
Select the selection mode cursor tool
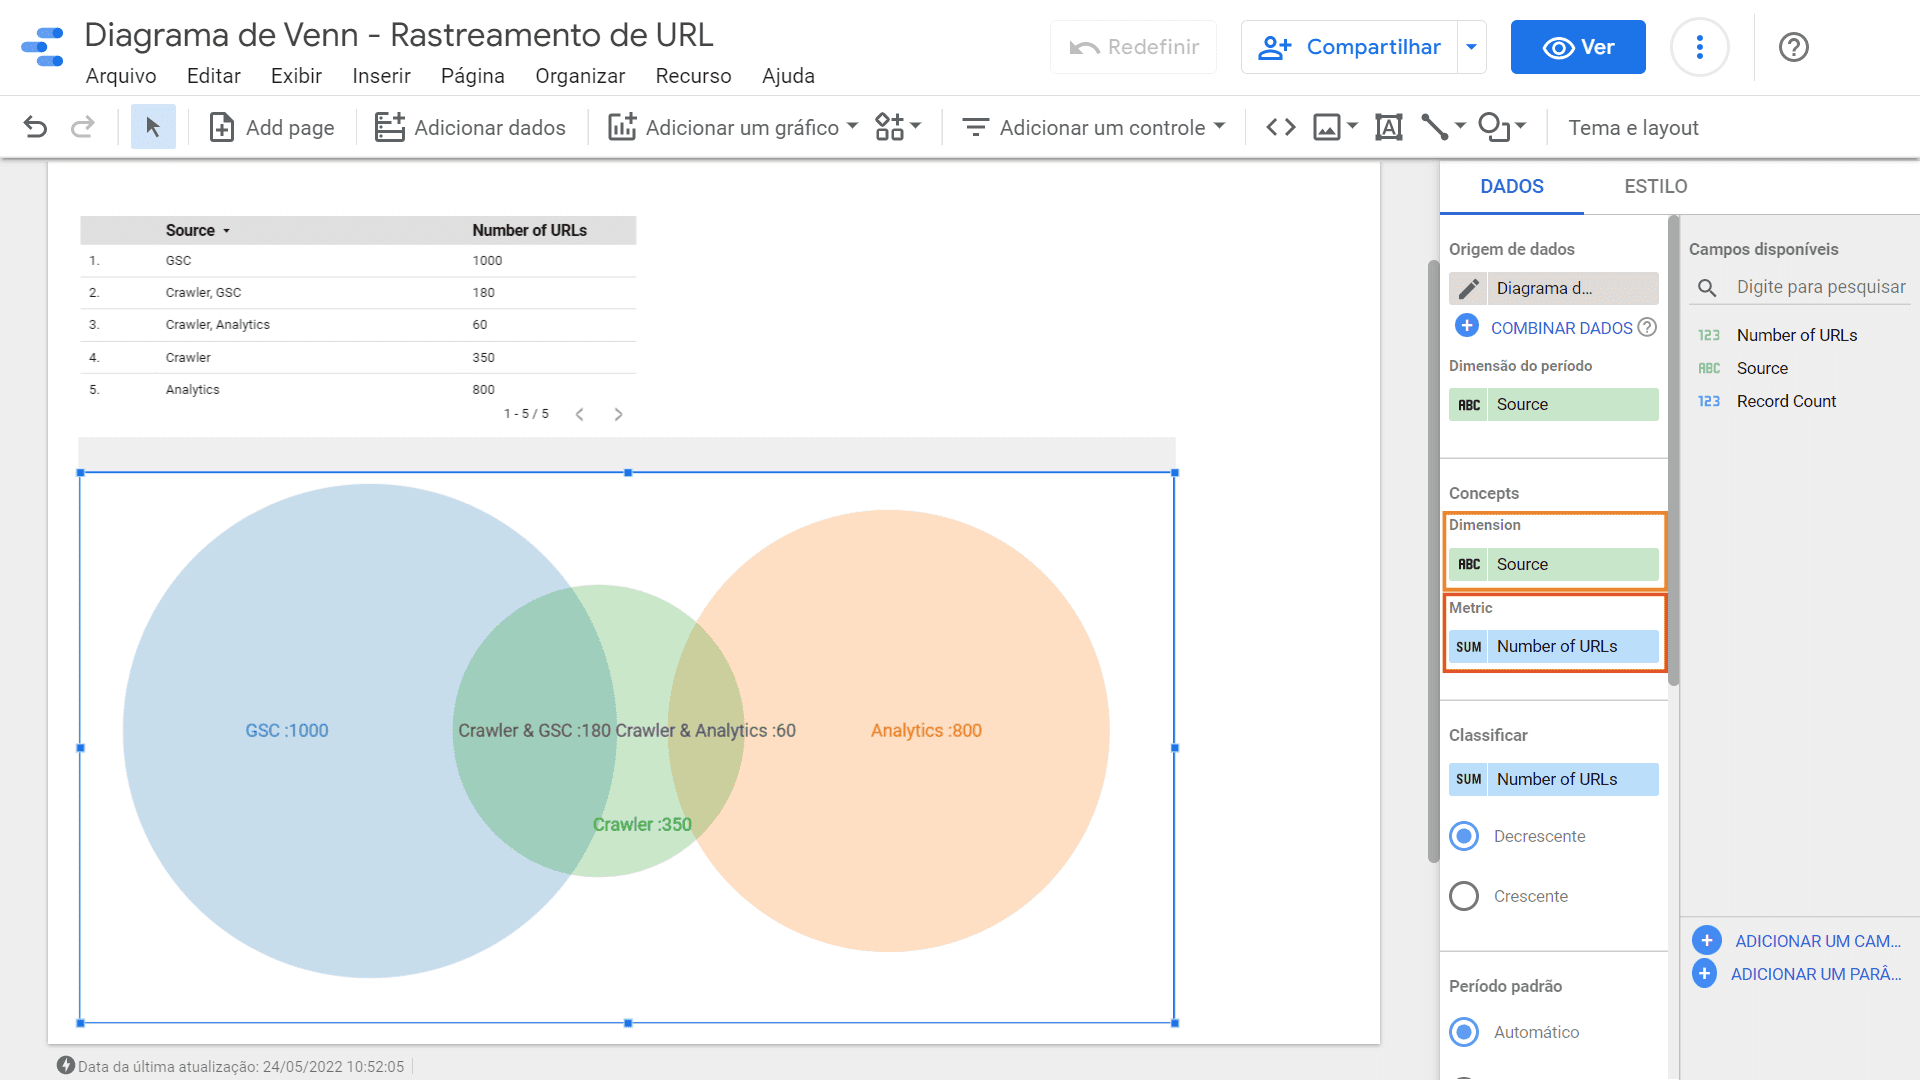153,127
